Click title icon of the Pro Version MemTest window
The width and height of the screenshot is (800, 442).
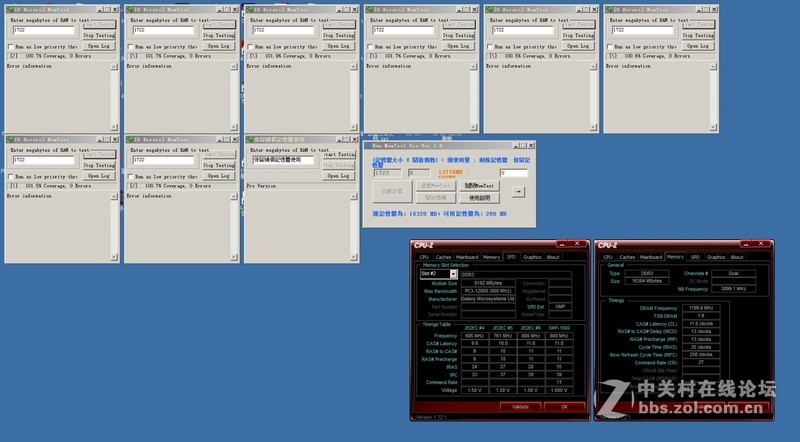point(249,139)
